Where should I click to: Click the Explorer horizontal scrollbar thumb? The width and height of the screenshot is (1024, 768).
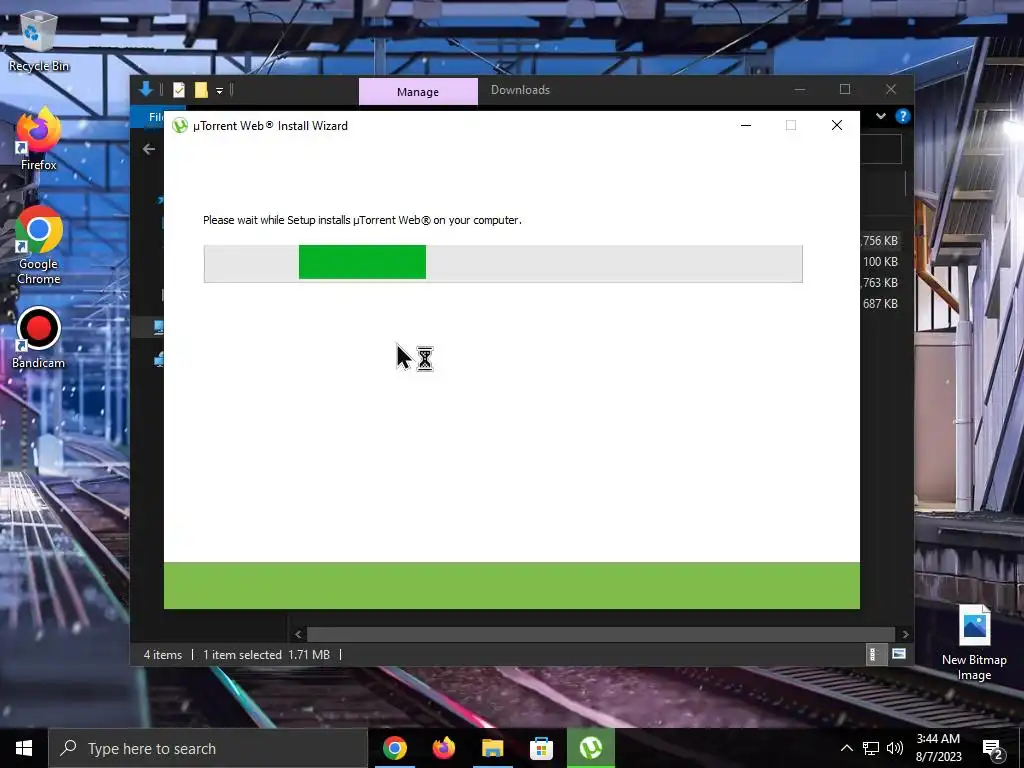pyautogui.click(x=601, y=634)
